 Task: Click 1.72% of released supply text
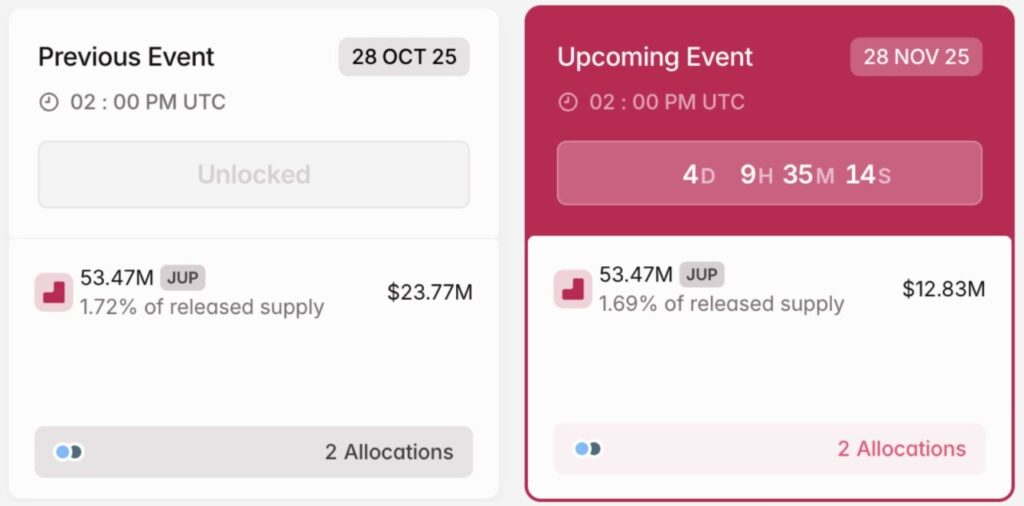coord(202,307)
